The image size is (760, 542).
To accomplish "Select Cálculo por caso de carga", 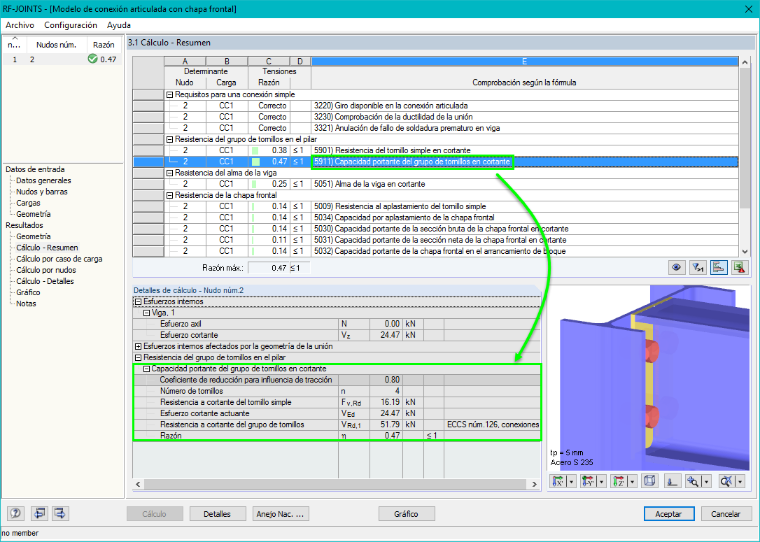I will pyautogui.click(x=59, y=258).
